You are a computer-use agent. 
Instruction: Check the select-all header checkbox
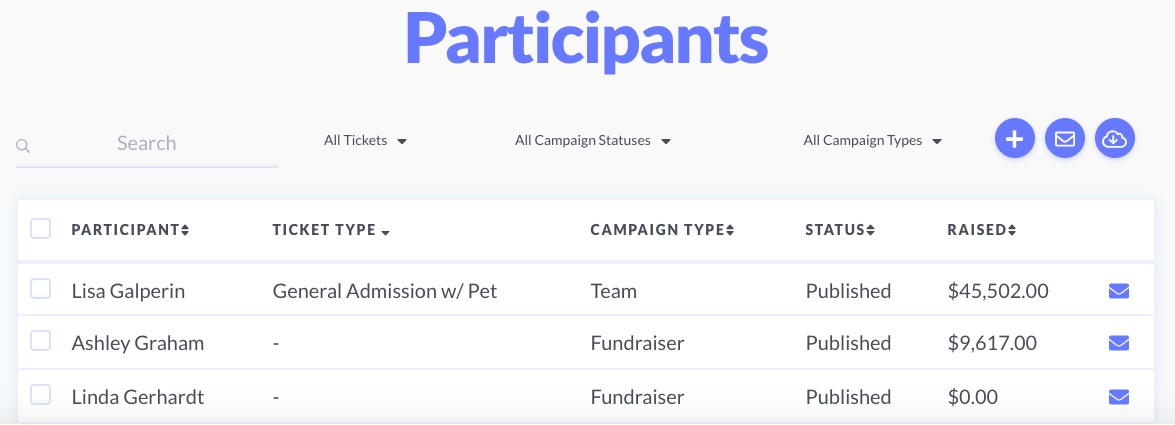point(40,229)
